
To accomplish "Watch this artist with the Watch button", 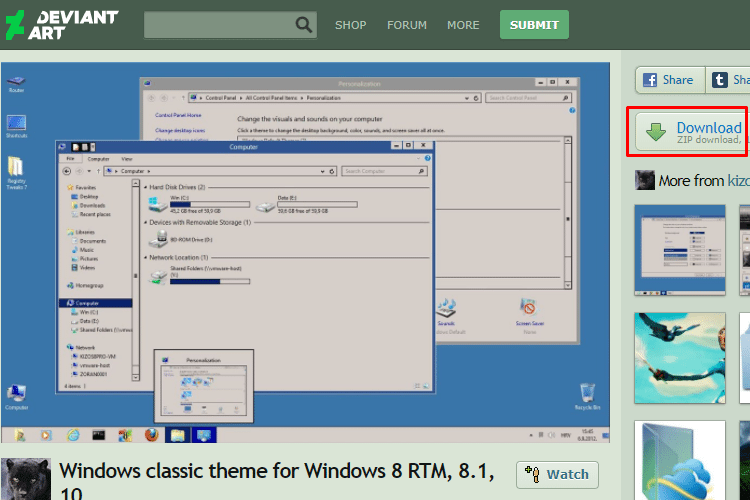I will click(557, 475).
